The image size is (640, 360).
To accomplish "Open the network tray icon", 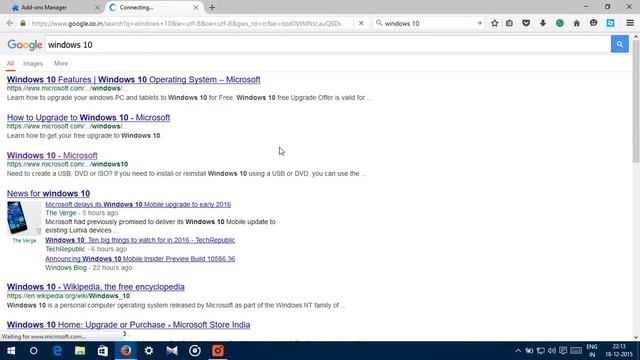I will pyautogui.click(x=541, y=351).
